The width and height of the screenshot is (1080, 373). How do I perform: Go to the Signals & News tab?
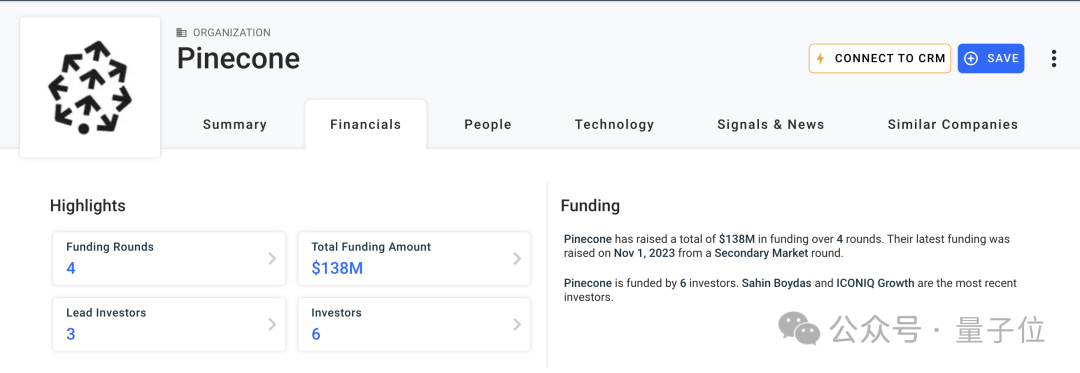(x=771, y=125)
